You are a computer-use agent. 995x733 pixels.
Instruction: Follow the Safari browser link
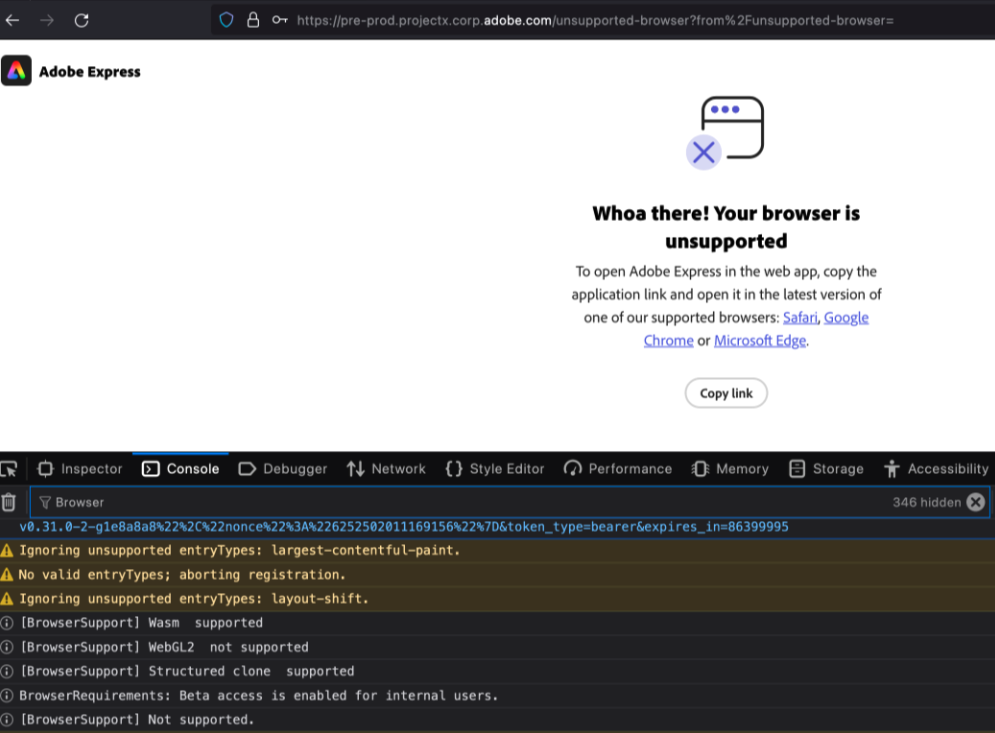(800, 317)
